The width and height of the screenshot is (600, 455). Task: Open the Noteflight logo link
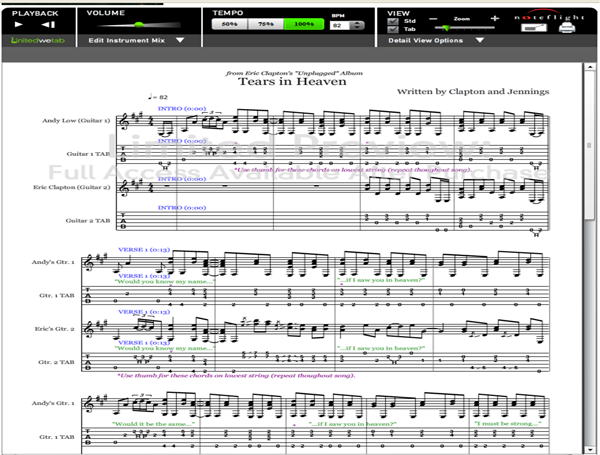(x=549, y=16)
